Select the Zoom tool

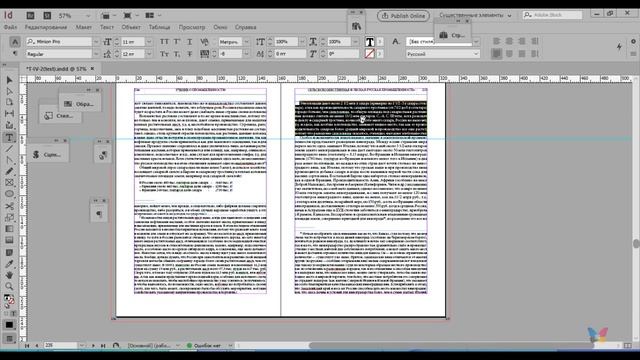pos(9,287)
